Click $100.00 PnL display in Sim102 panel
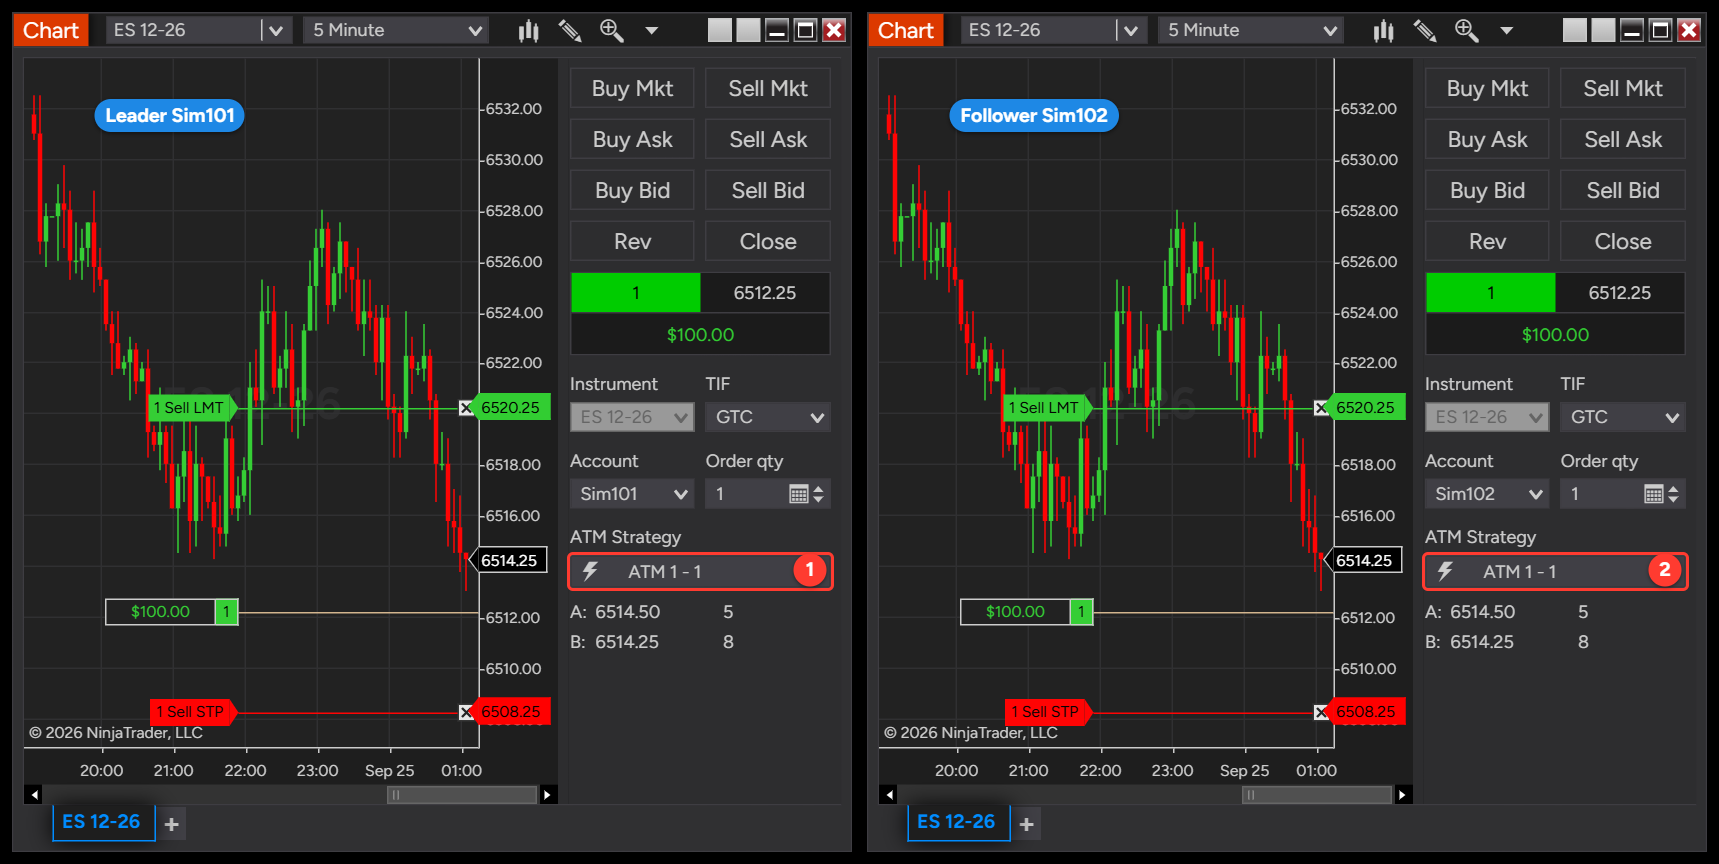 click(x=1555, y=335)
